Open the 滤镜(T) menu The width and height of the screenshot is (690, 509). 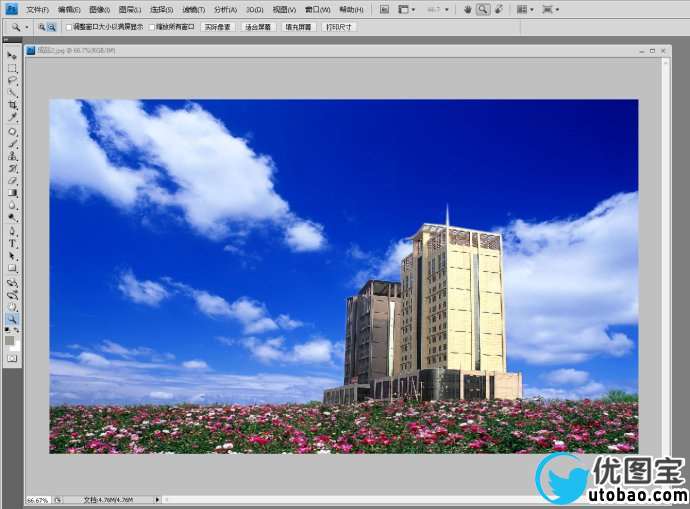(x=194, y=10)
